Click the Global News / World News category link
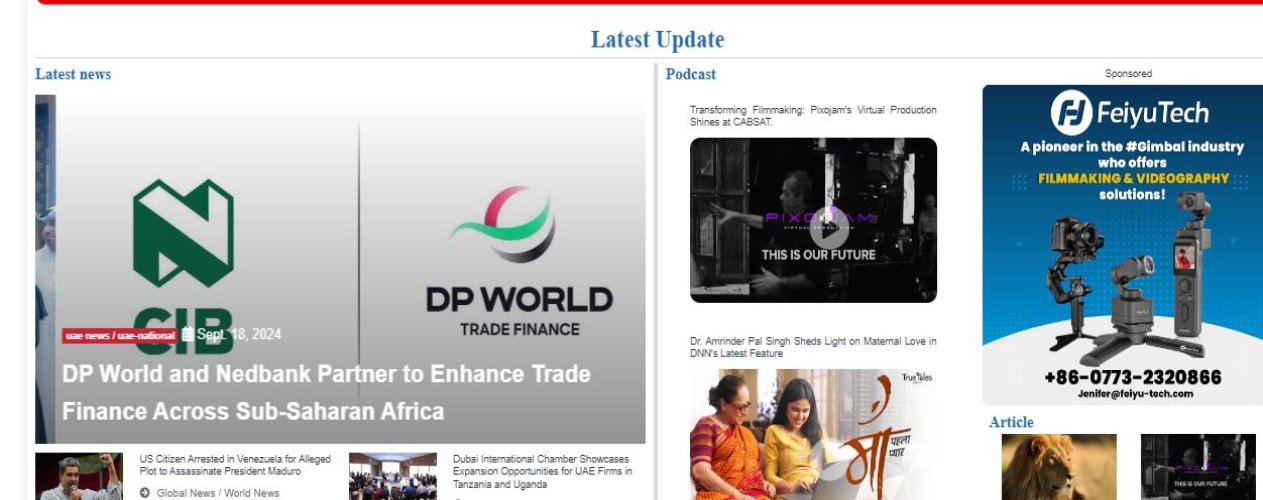1263x500 pixels. click(218, 493)
